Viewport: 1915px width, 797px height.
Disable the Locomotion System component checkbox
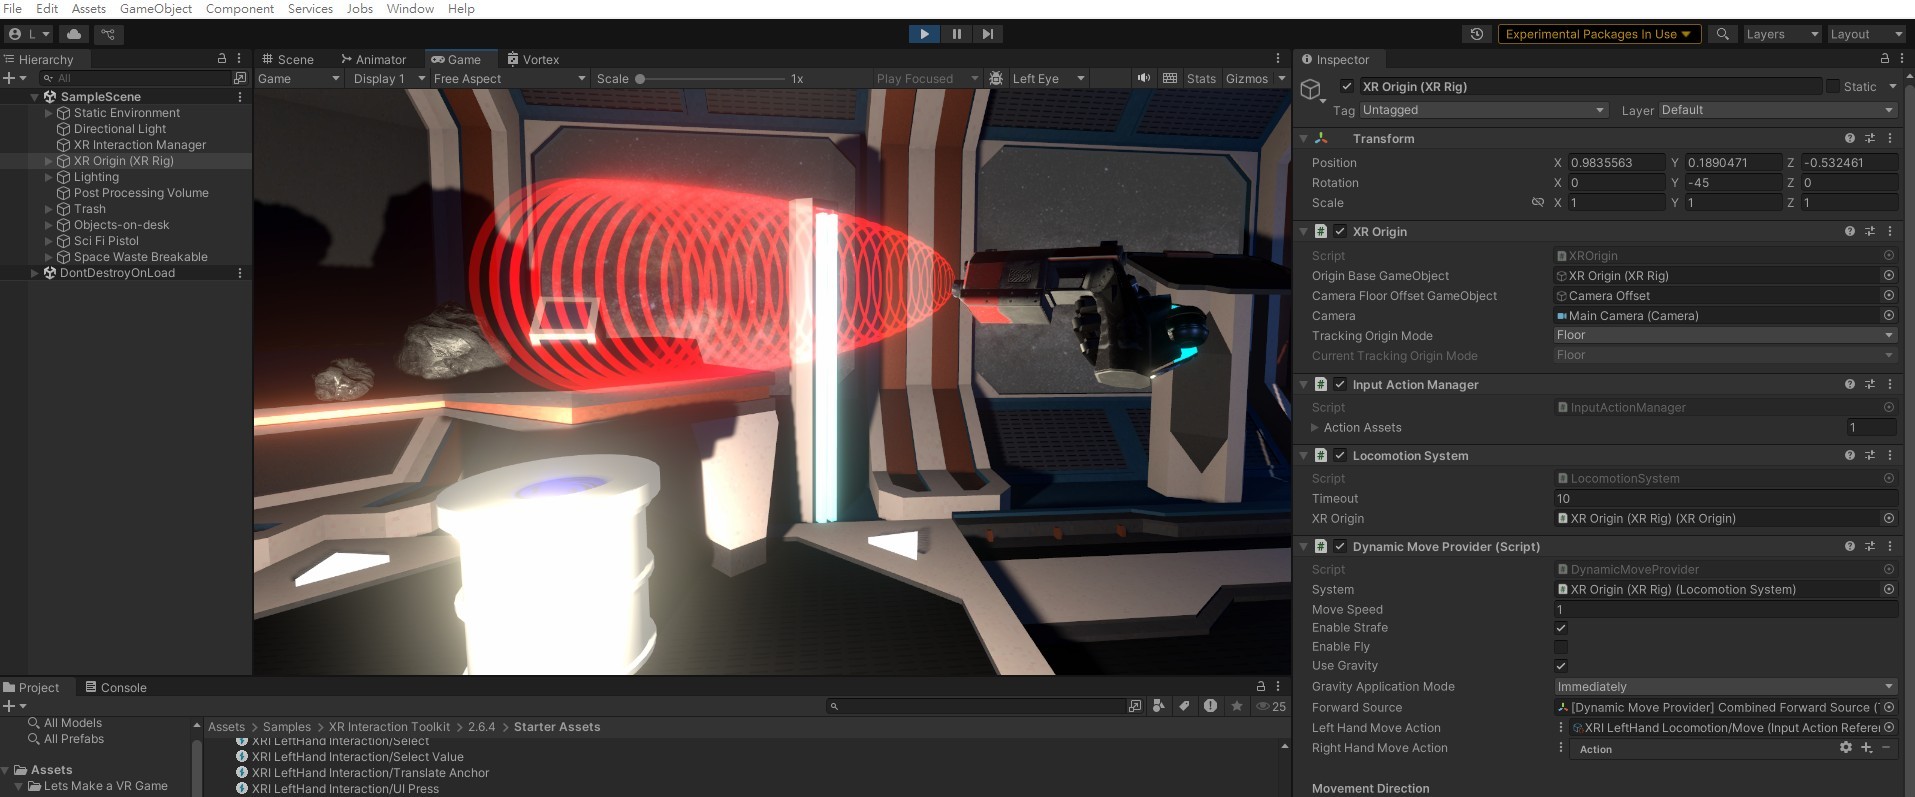click(x=1340, y=455)
